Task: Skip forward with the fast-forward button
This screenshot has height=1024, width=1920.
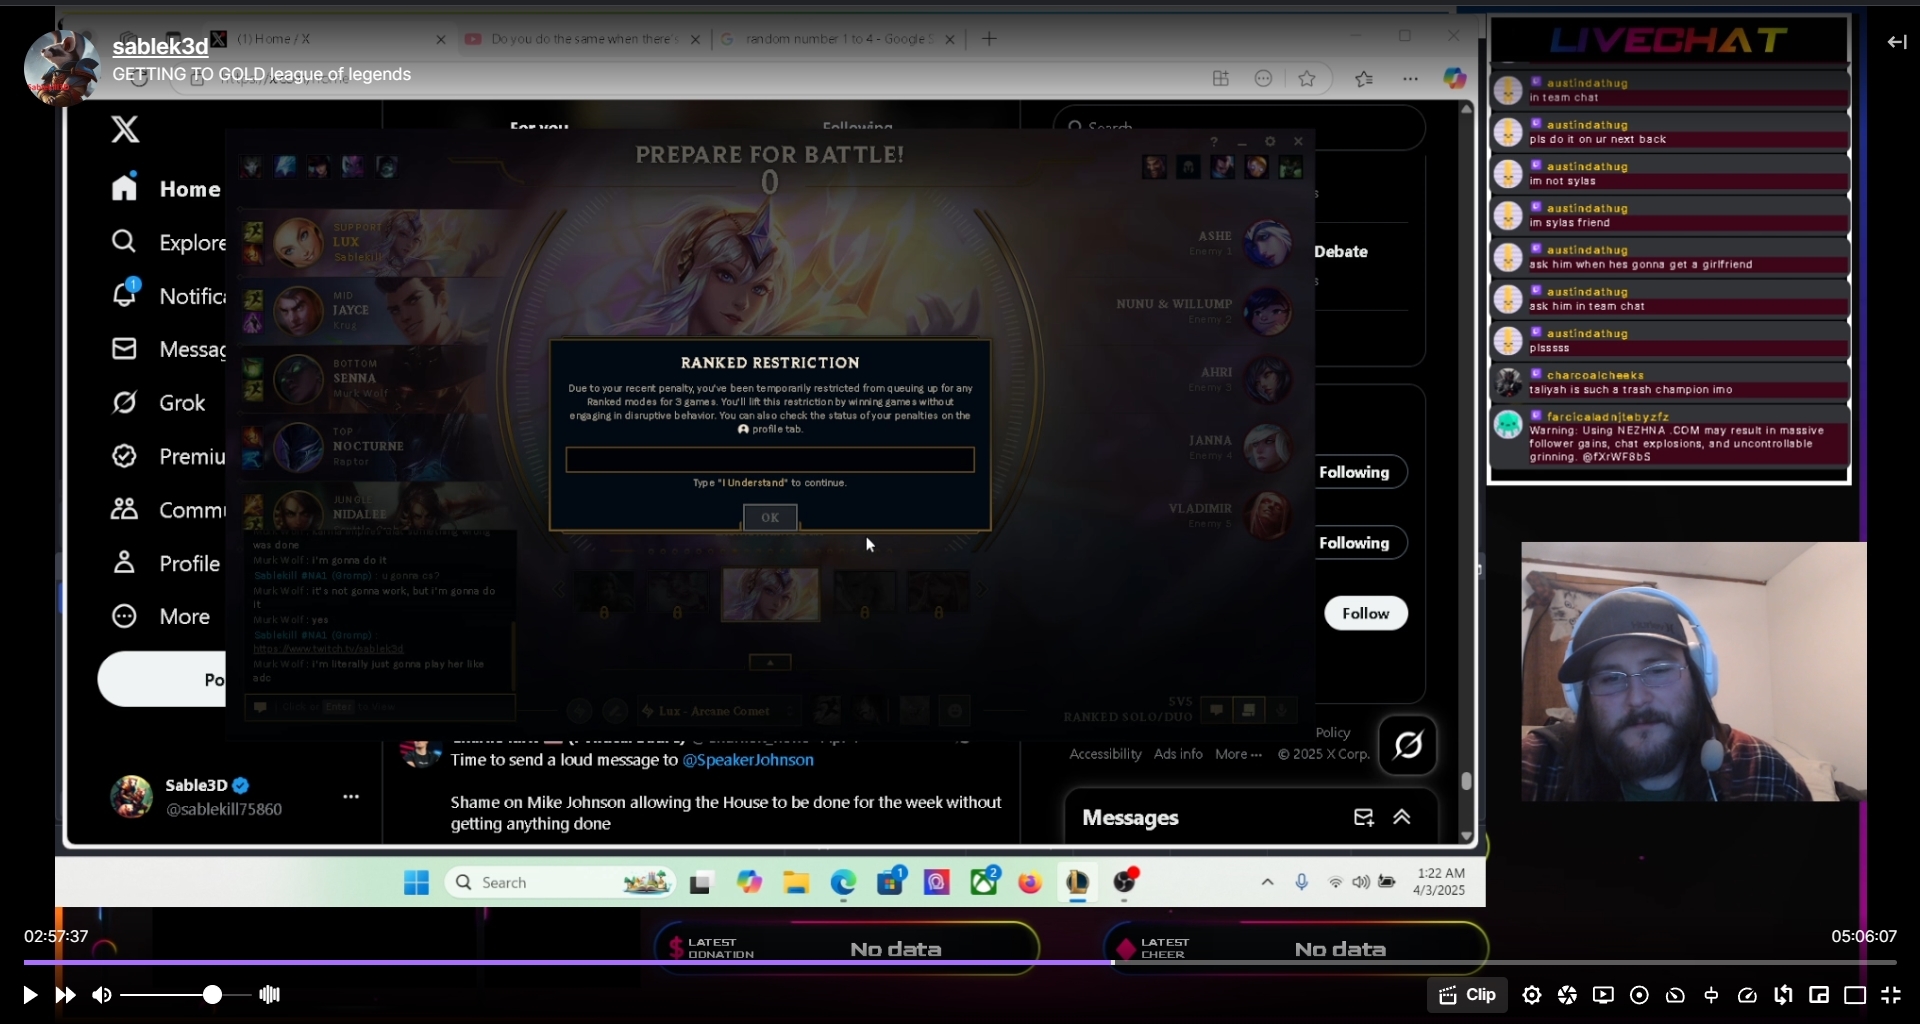Action: pos(66,995)
